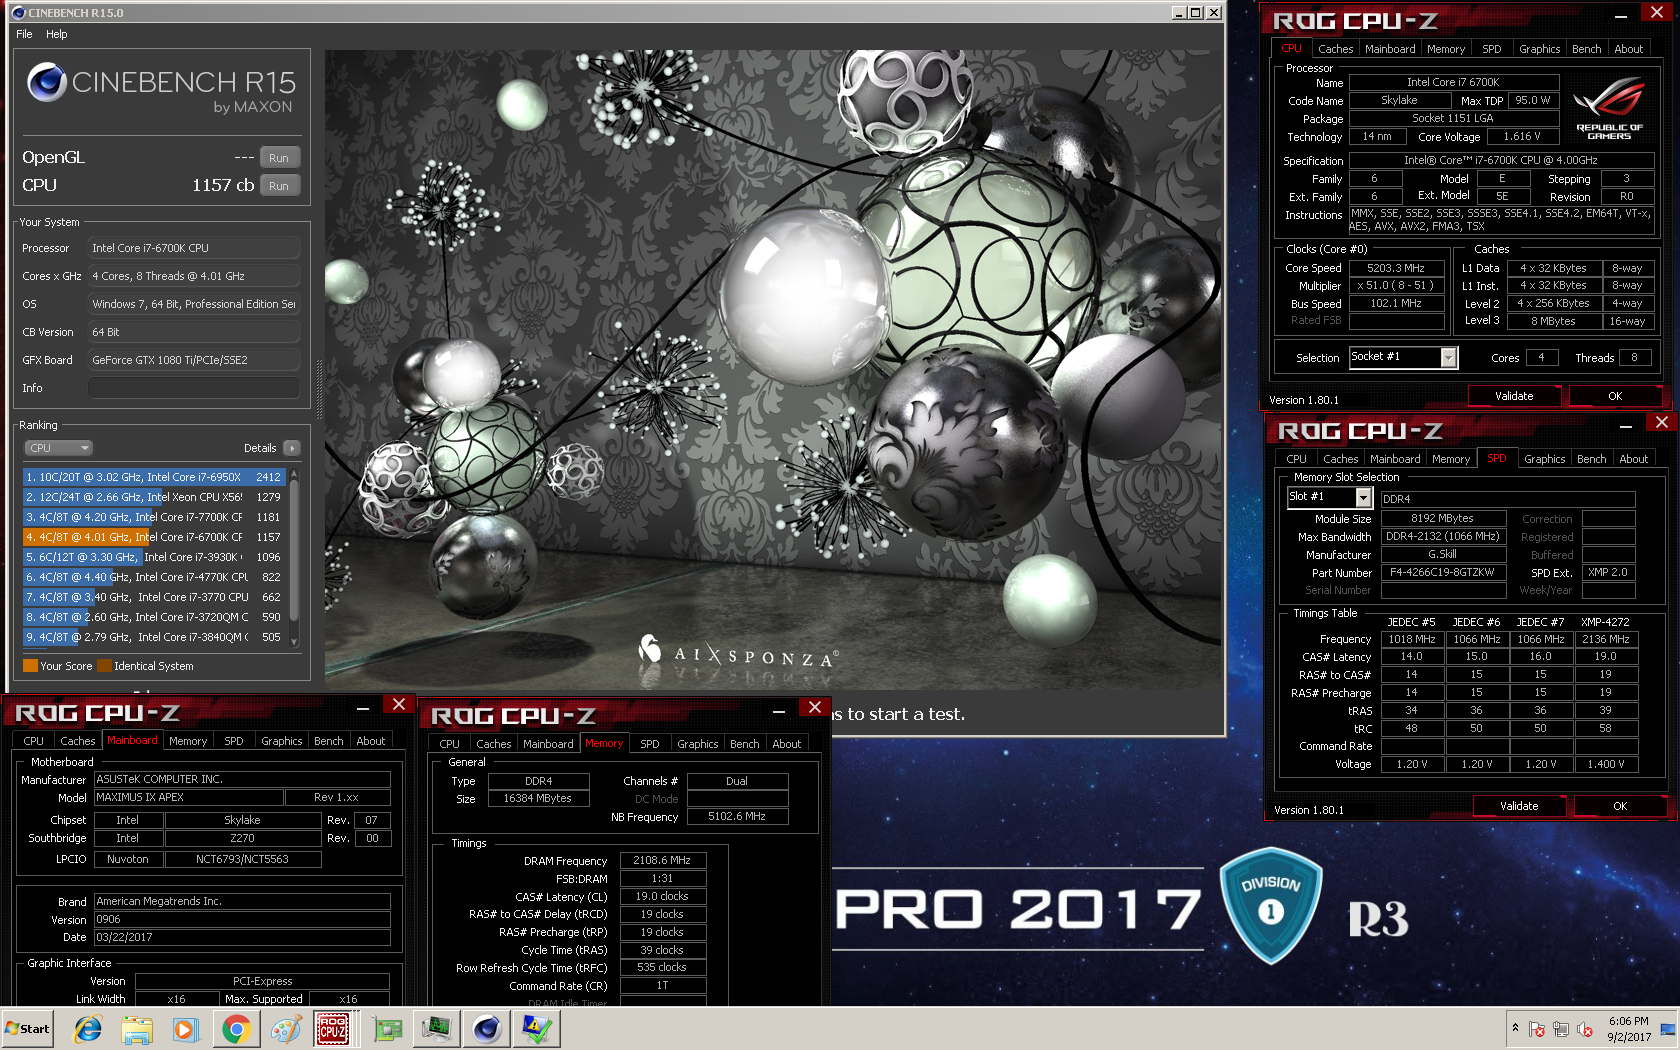Click the Info input field in Cinebench
Screen dimensions: 1680x1050
[x=194, y=388]
